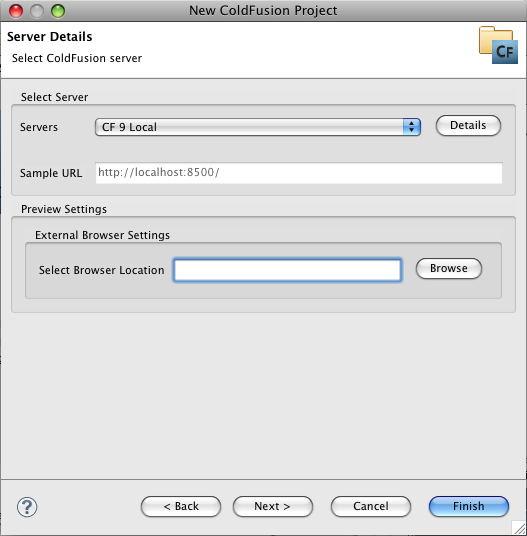Image resolution: width=527 pixels, height=536 pixels.
Task: Click the Preview Settings group label
Action: (64, 209)
